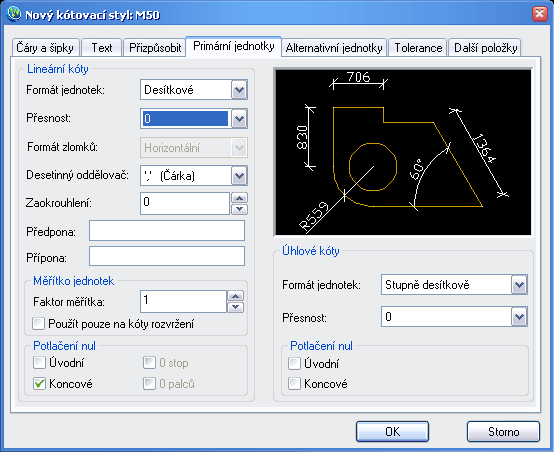This screenshot has height=452, width=554.
Task: Click into the Předpona text field
Action: (x=167, y=231)
